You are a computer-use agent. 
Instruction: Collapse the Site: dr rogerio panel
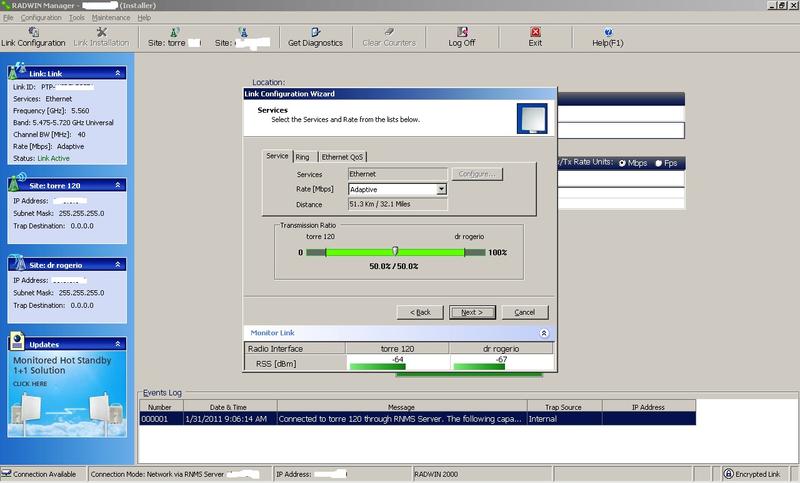(118, 265)
